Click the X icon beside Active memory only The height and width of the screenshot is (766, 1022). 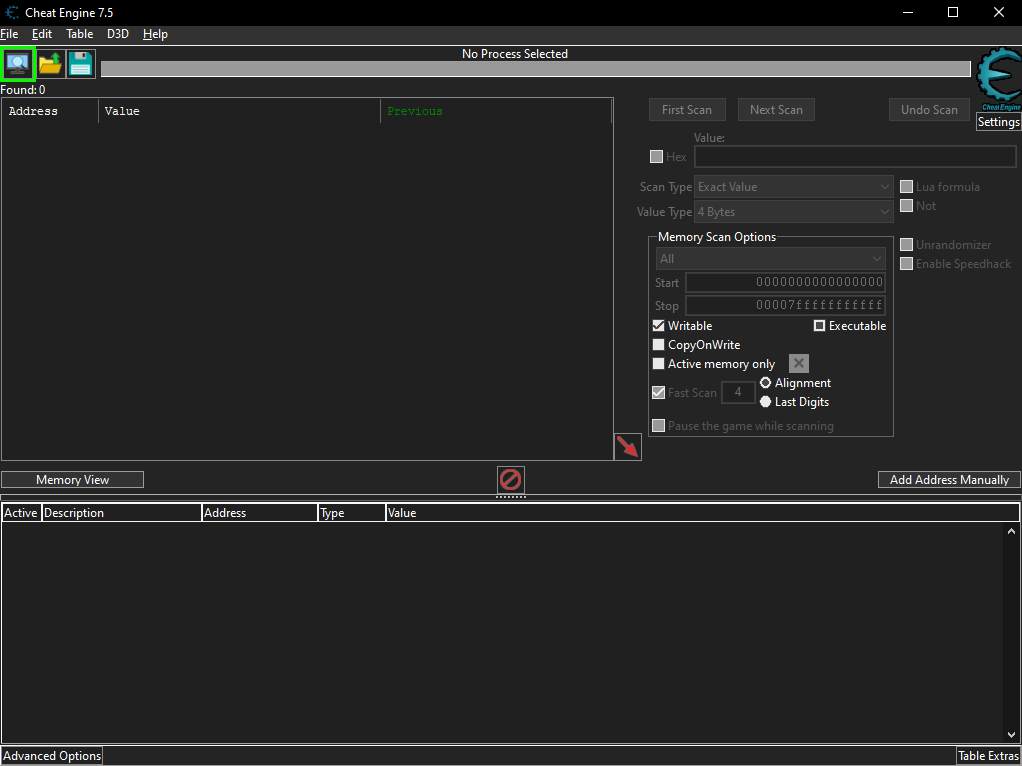(x=799, y=364)
